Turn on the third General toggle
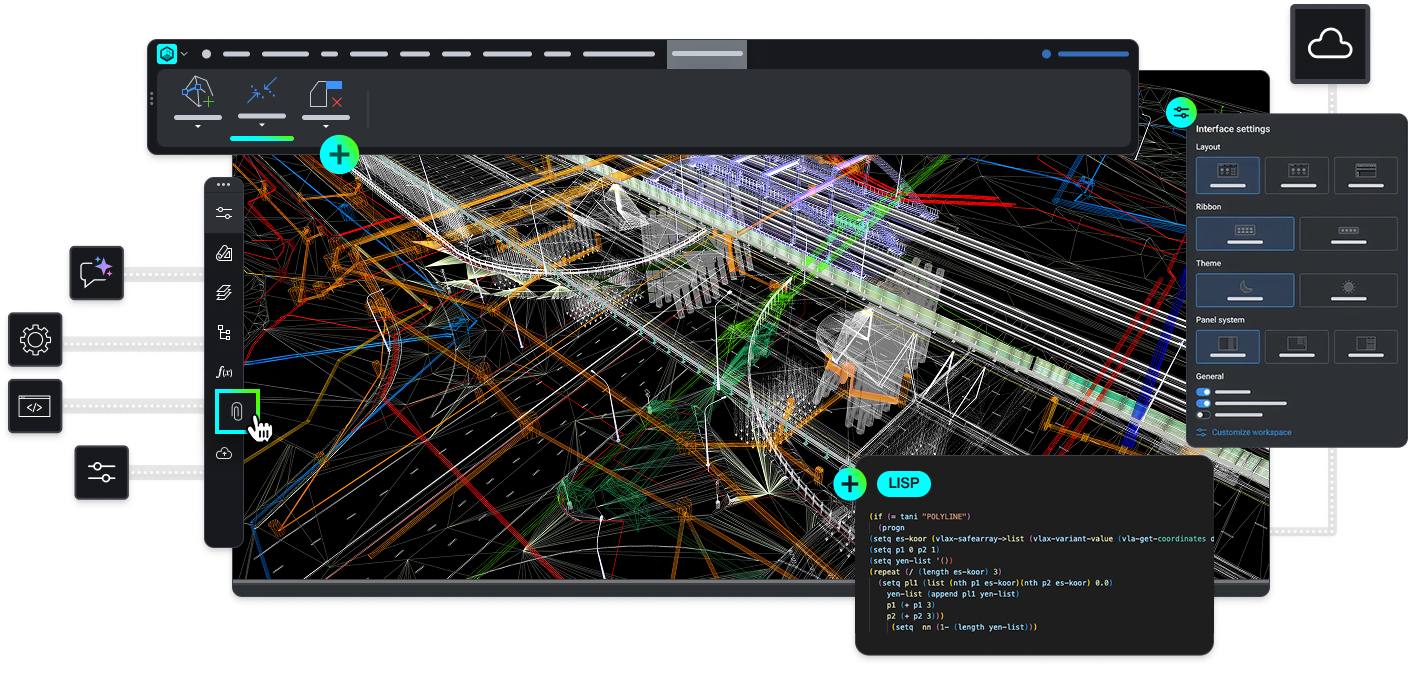Viewport: 1408px width, 674px height. click(x=1203, y=414)
